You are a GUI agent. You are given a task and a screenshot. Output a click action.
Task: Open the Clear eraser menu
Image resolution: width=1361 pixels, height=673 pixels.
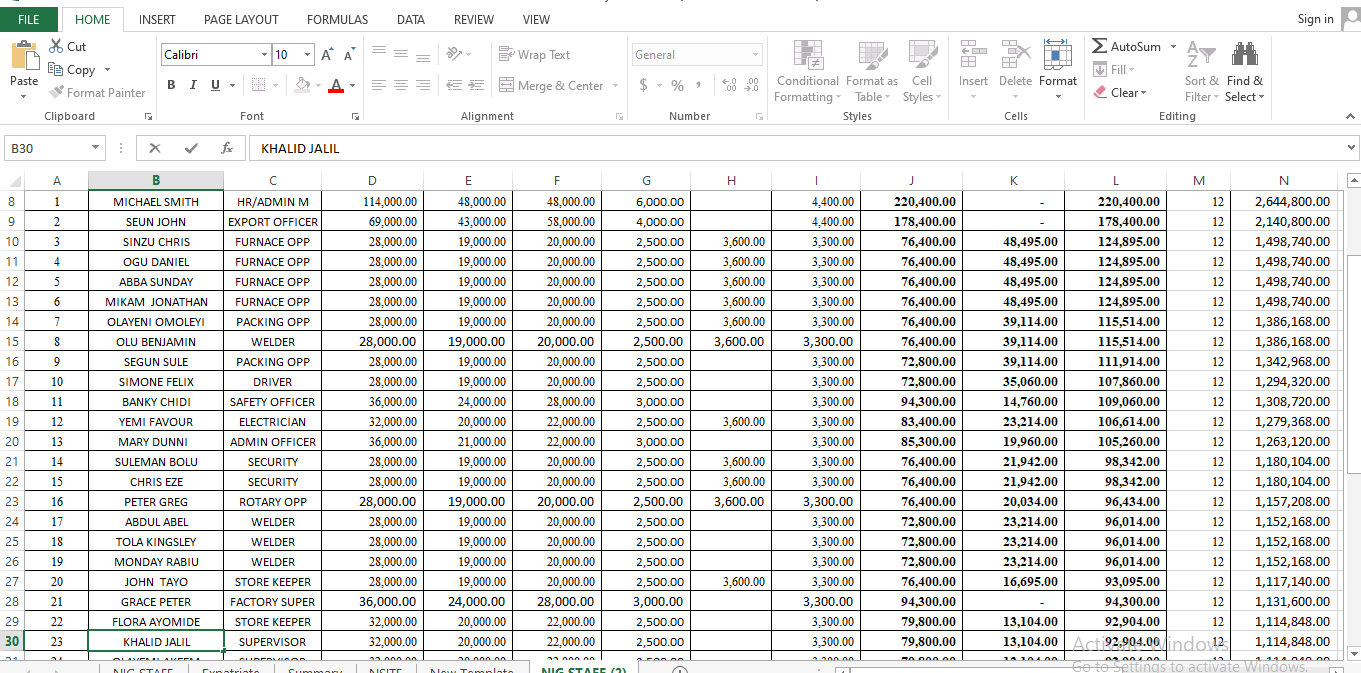tap(1120, 93)
